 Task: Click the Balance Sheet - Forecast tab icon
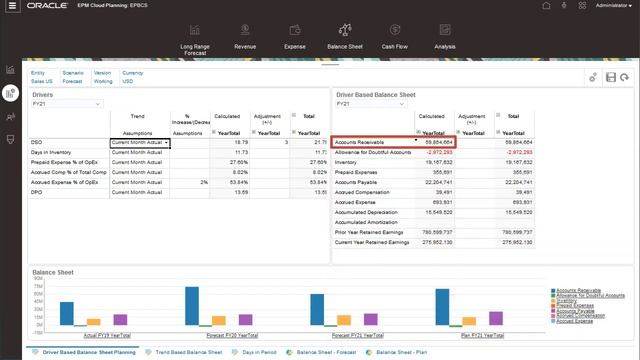(x=289, y=352)
